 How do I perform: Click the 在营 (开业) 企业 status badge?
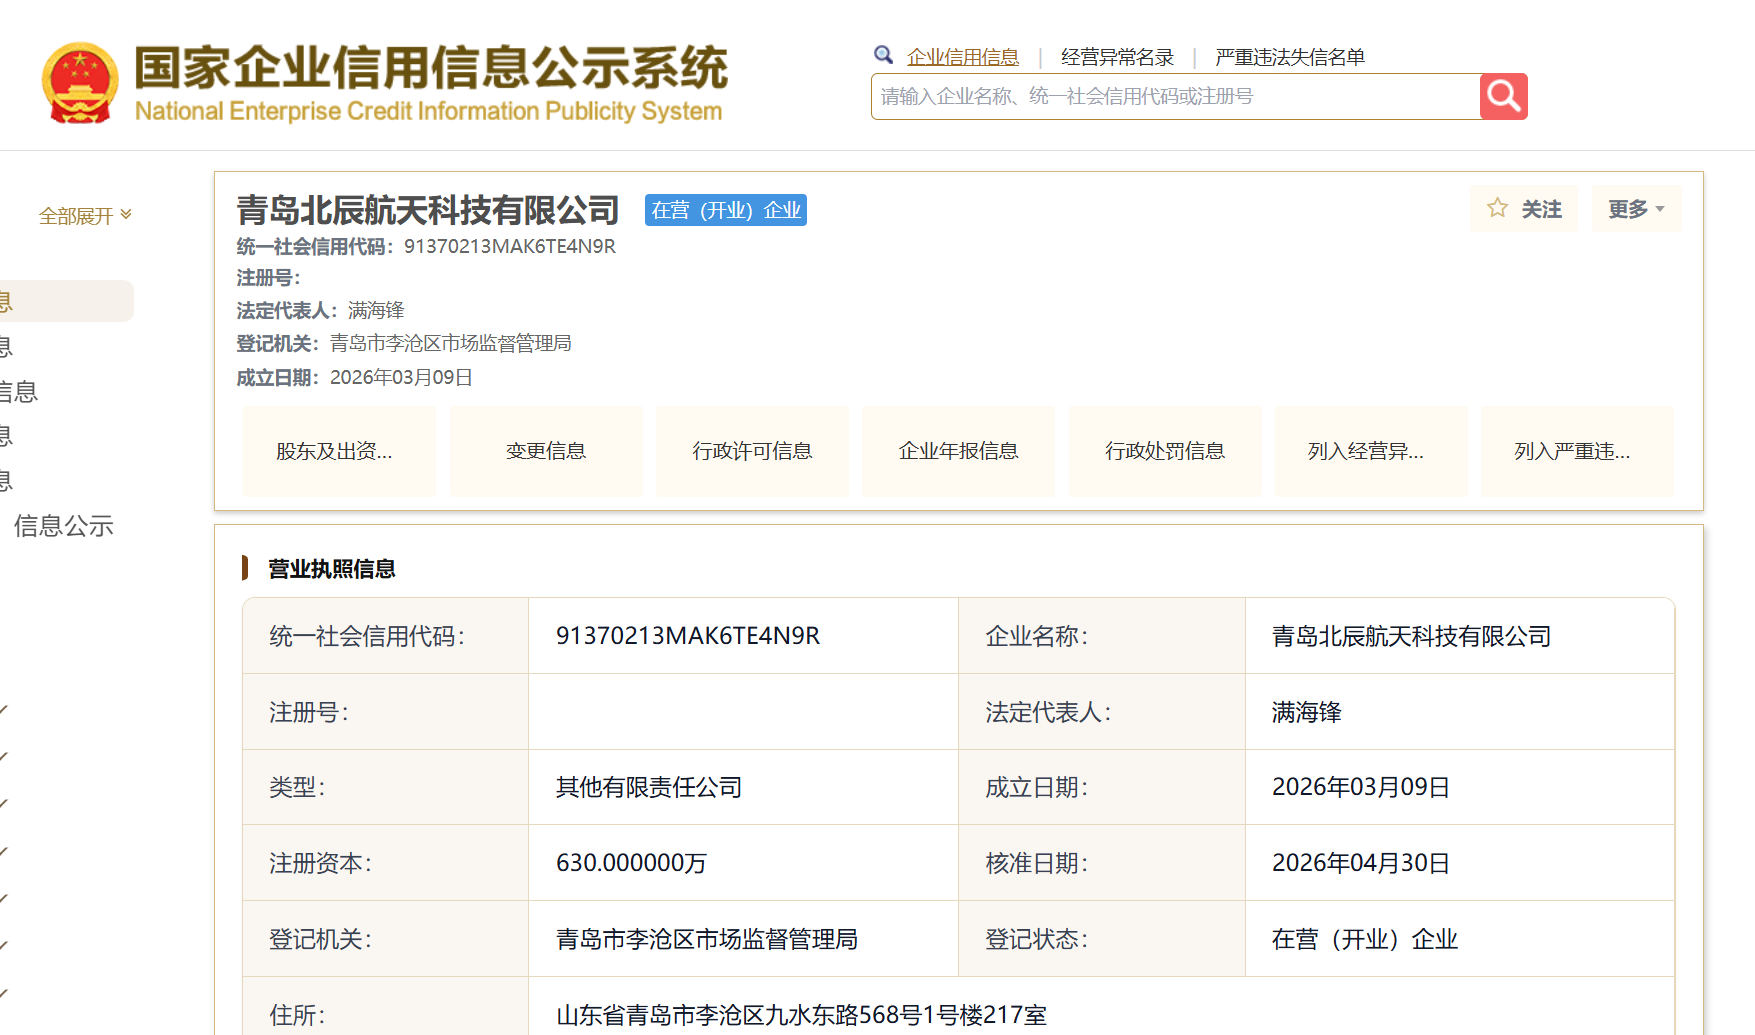click(x=726, y=210)
